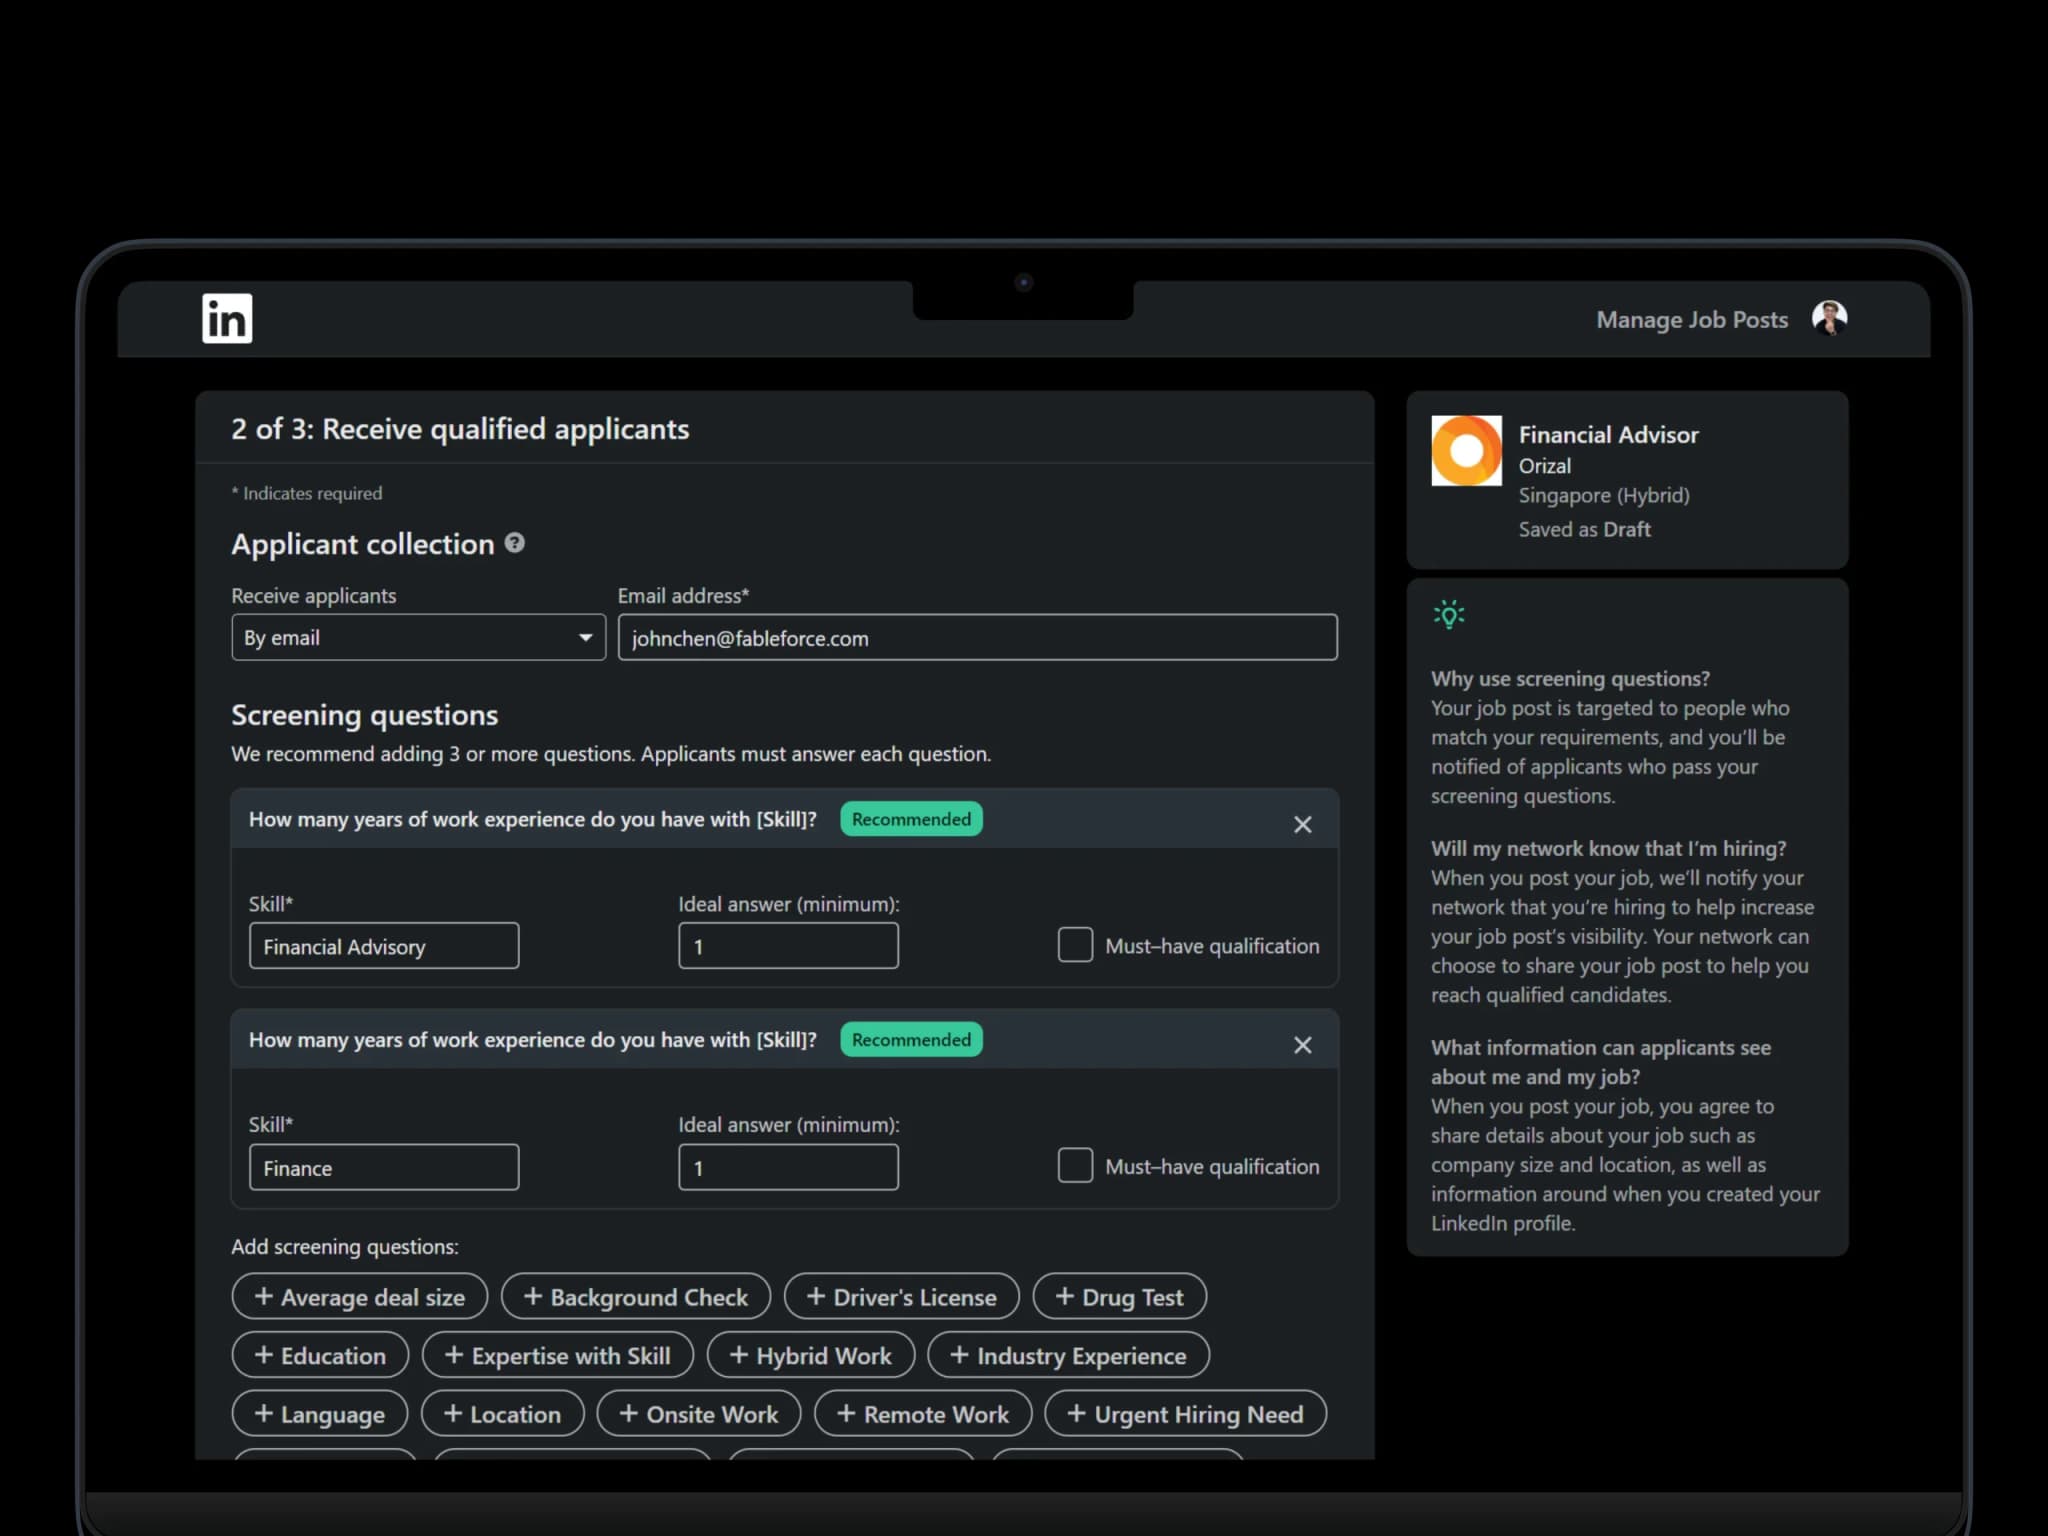This screenshot has width=2048, height=1536.
Task: Click the LinkedIn logo
Action: (x=227, y=319)
